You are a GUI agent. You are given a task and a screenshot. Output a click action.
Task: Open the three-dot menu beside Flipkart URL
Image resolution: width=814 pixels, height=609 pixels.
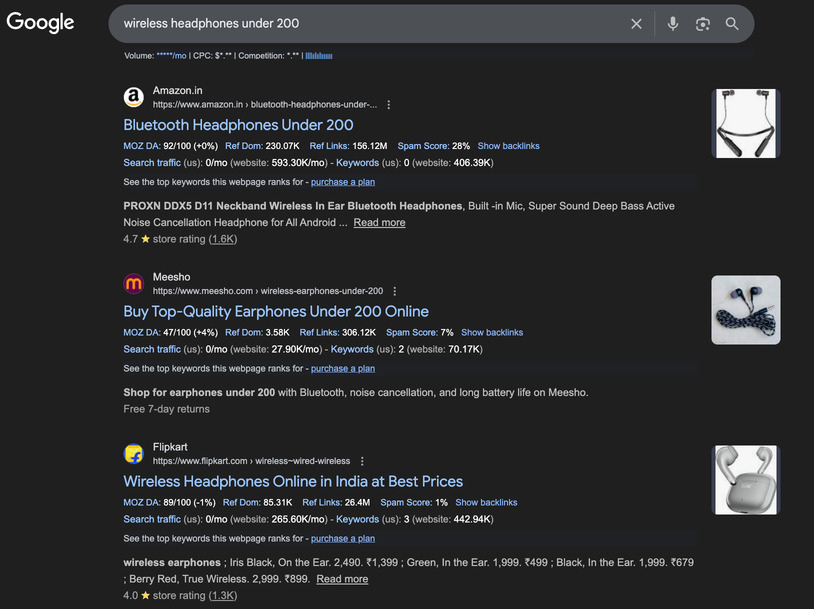point(362,461)
